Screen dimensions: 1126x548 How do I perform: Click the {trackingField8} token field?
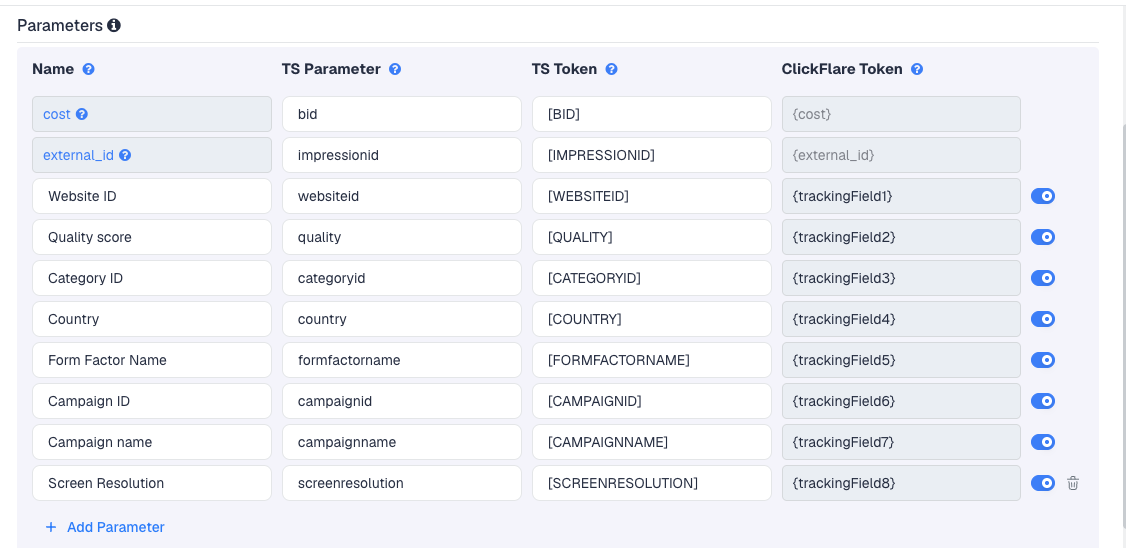pyautogui.click(x=901, y=483)
